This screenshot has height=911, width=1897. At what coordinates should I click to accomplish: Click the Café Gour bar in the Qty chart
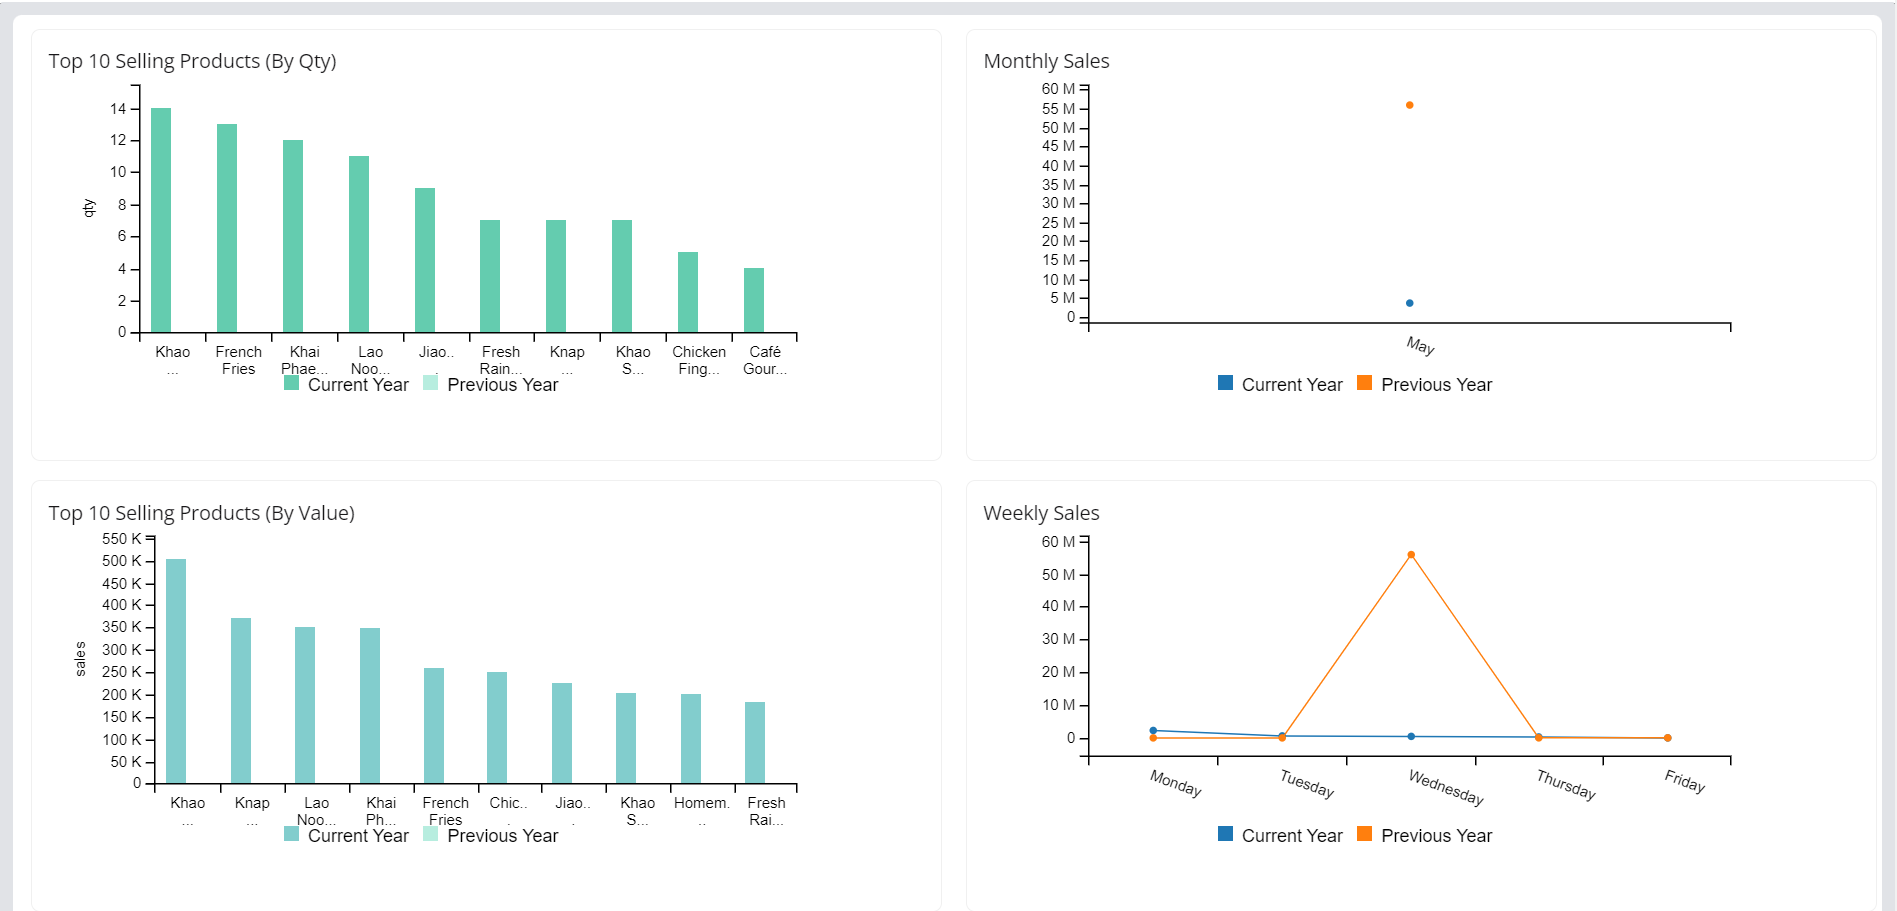[x=754, y=300]
